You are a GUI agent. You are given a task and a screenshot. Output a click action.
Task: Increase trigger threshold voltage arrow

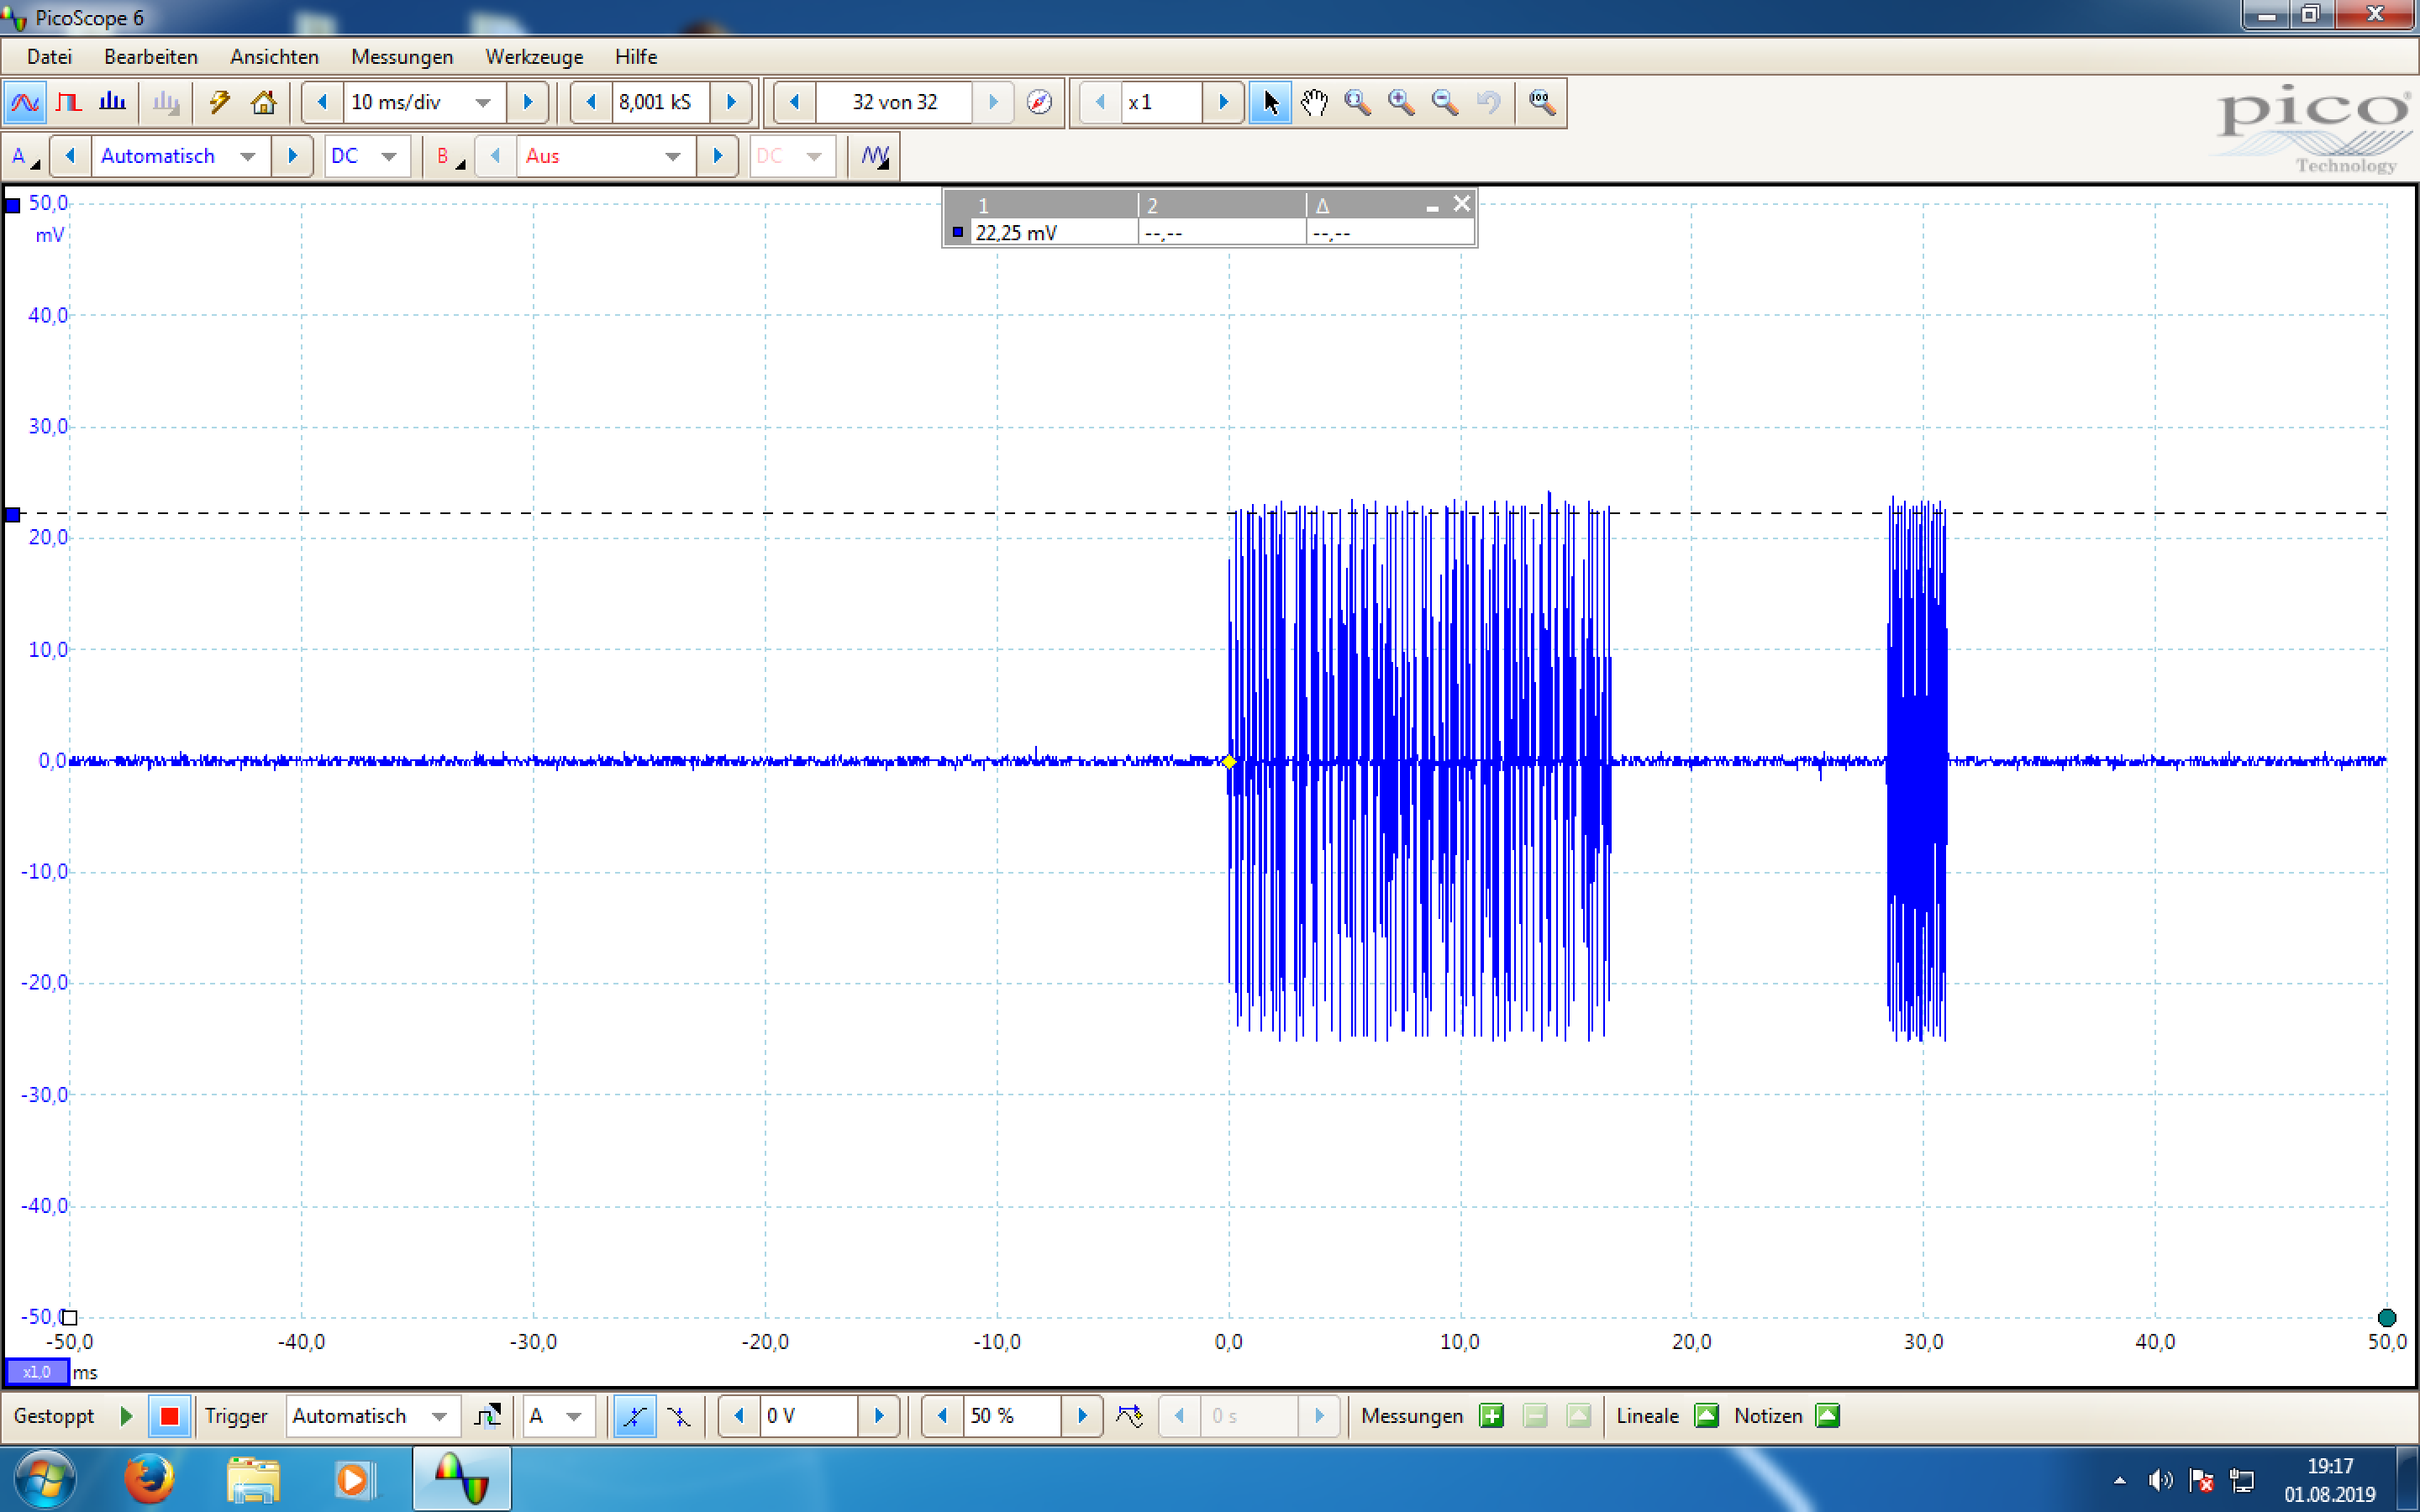(879, 1416)
